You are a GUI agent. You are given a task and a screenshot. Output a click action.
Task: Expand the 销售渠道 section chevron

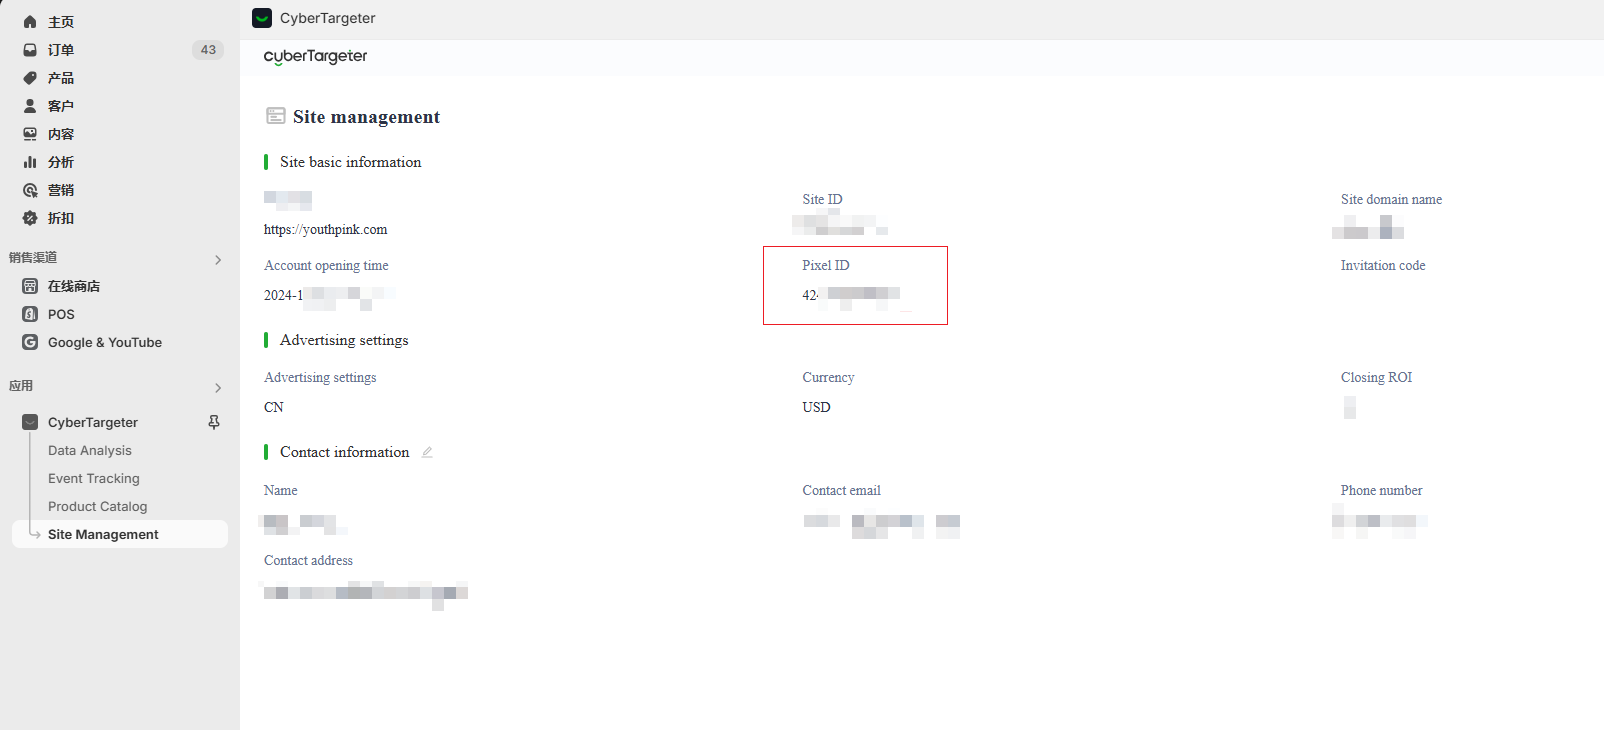[x=218, y=260]
